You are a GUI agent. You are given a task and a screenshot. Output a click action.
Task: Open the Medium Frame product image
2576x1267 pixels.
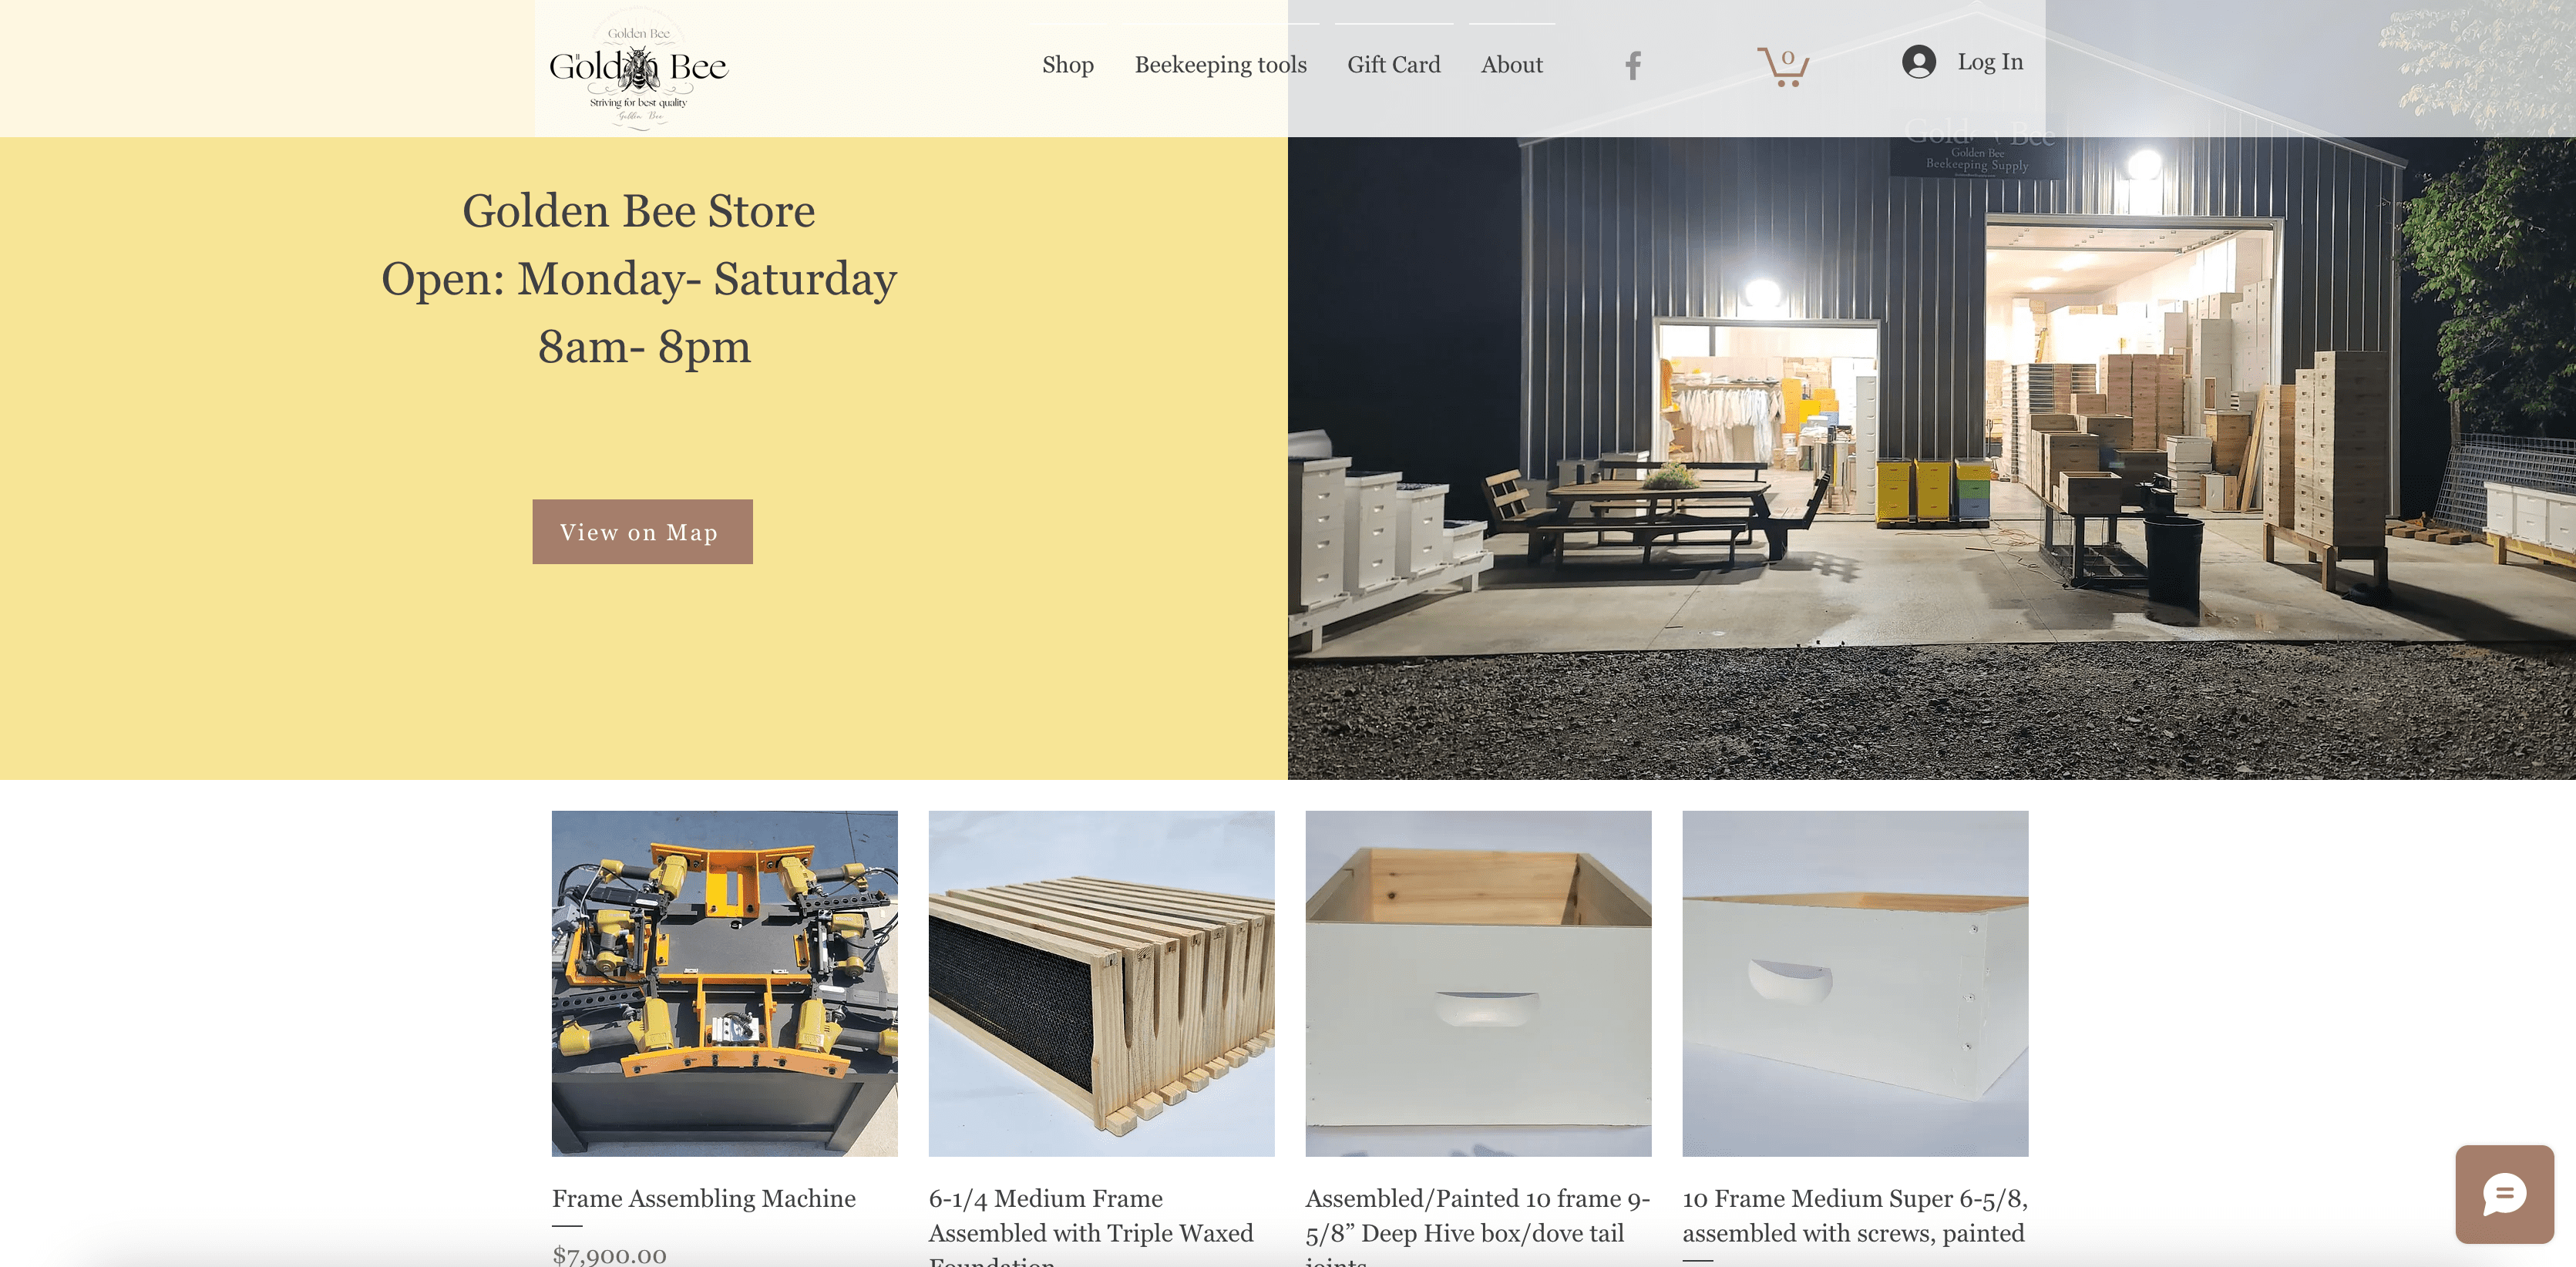1101,983
